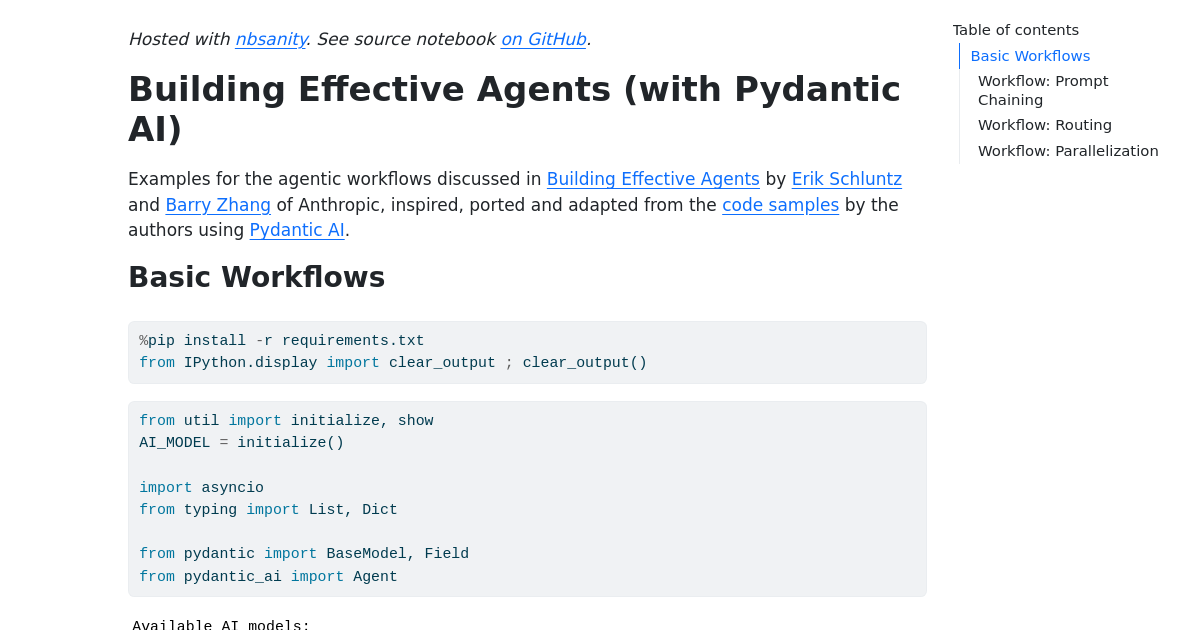The width and height of the screenshot is (1200, 630).
Task: Select Basic Workflows in table of contents
Action: tap(1030, 56)
